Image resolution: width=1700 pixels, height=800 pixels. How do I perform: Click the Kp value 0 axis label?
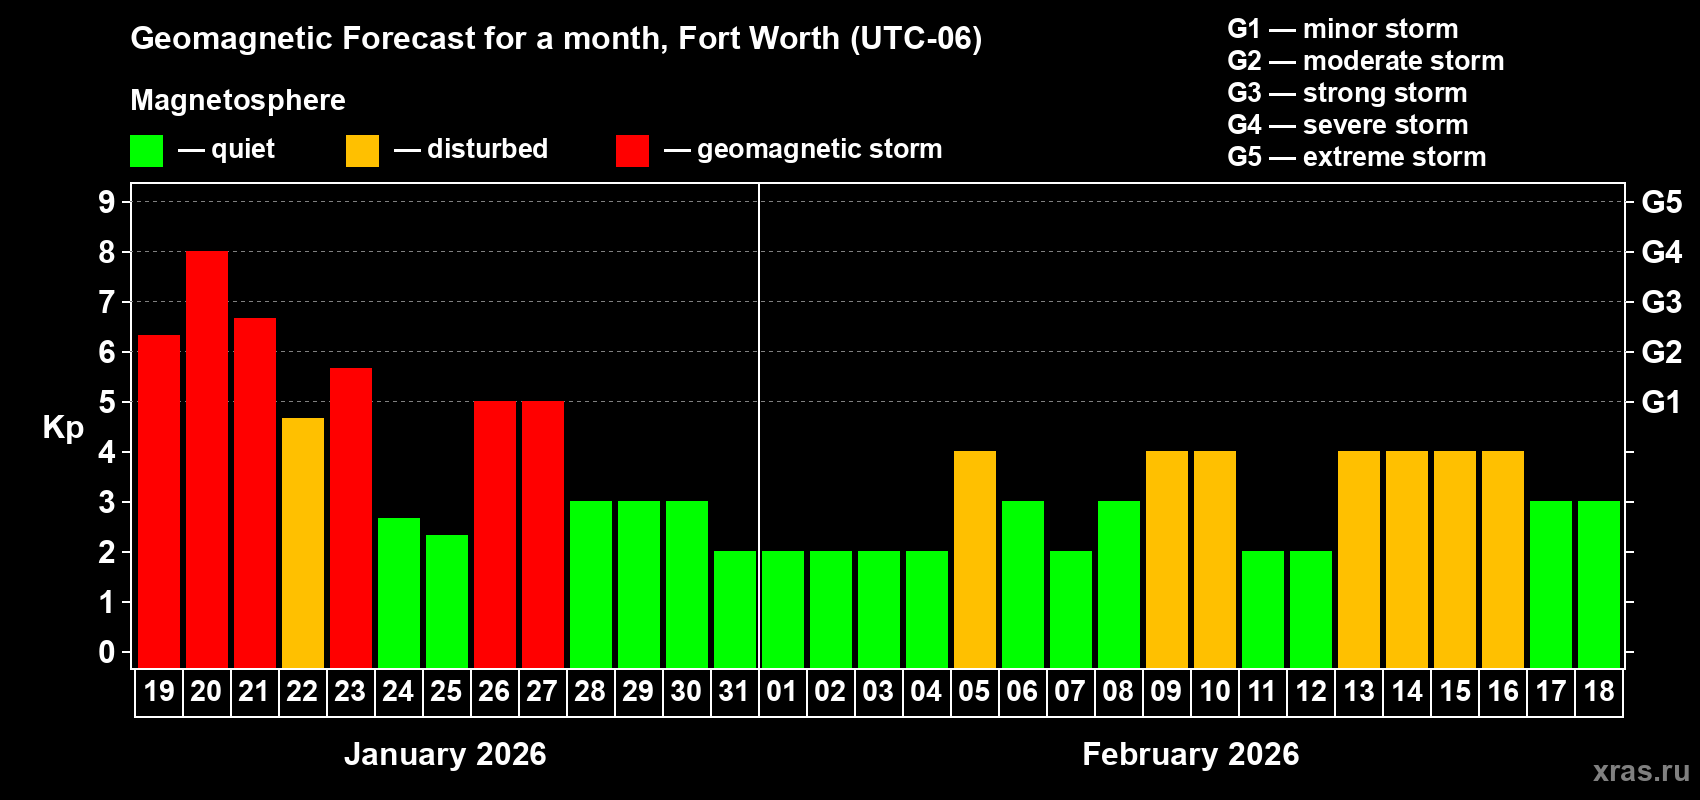107,652
